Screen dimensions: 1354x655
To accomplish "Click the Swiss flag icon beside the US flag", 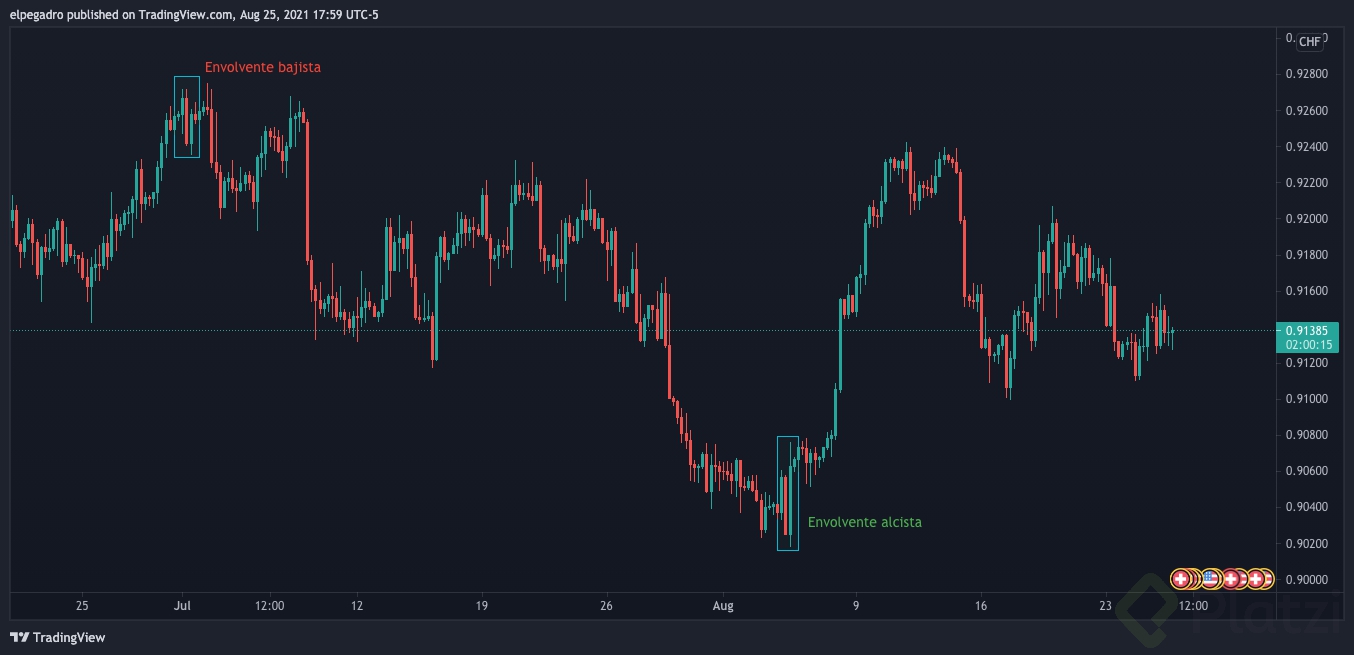I will coord(1231,578).
